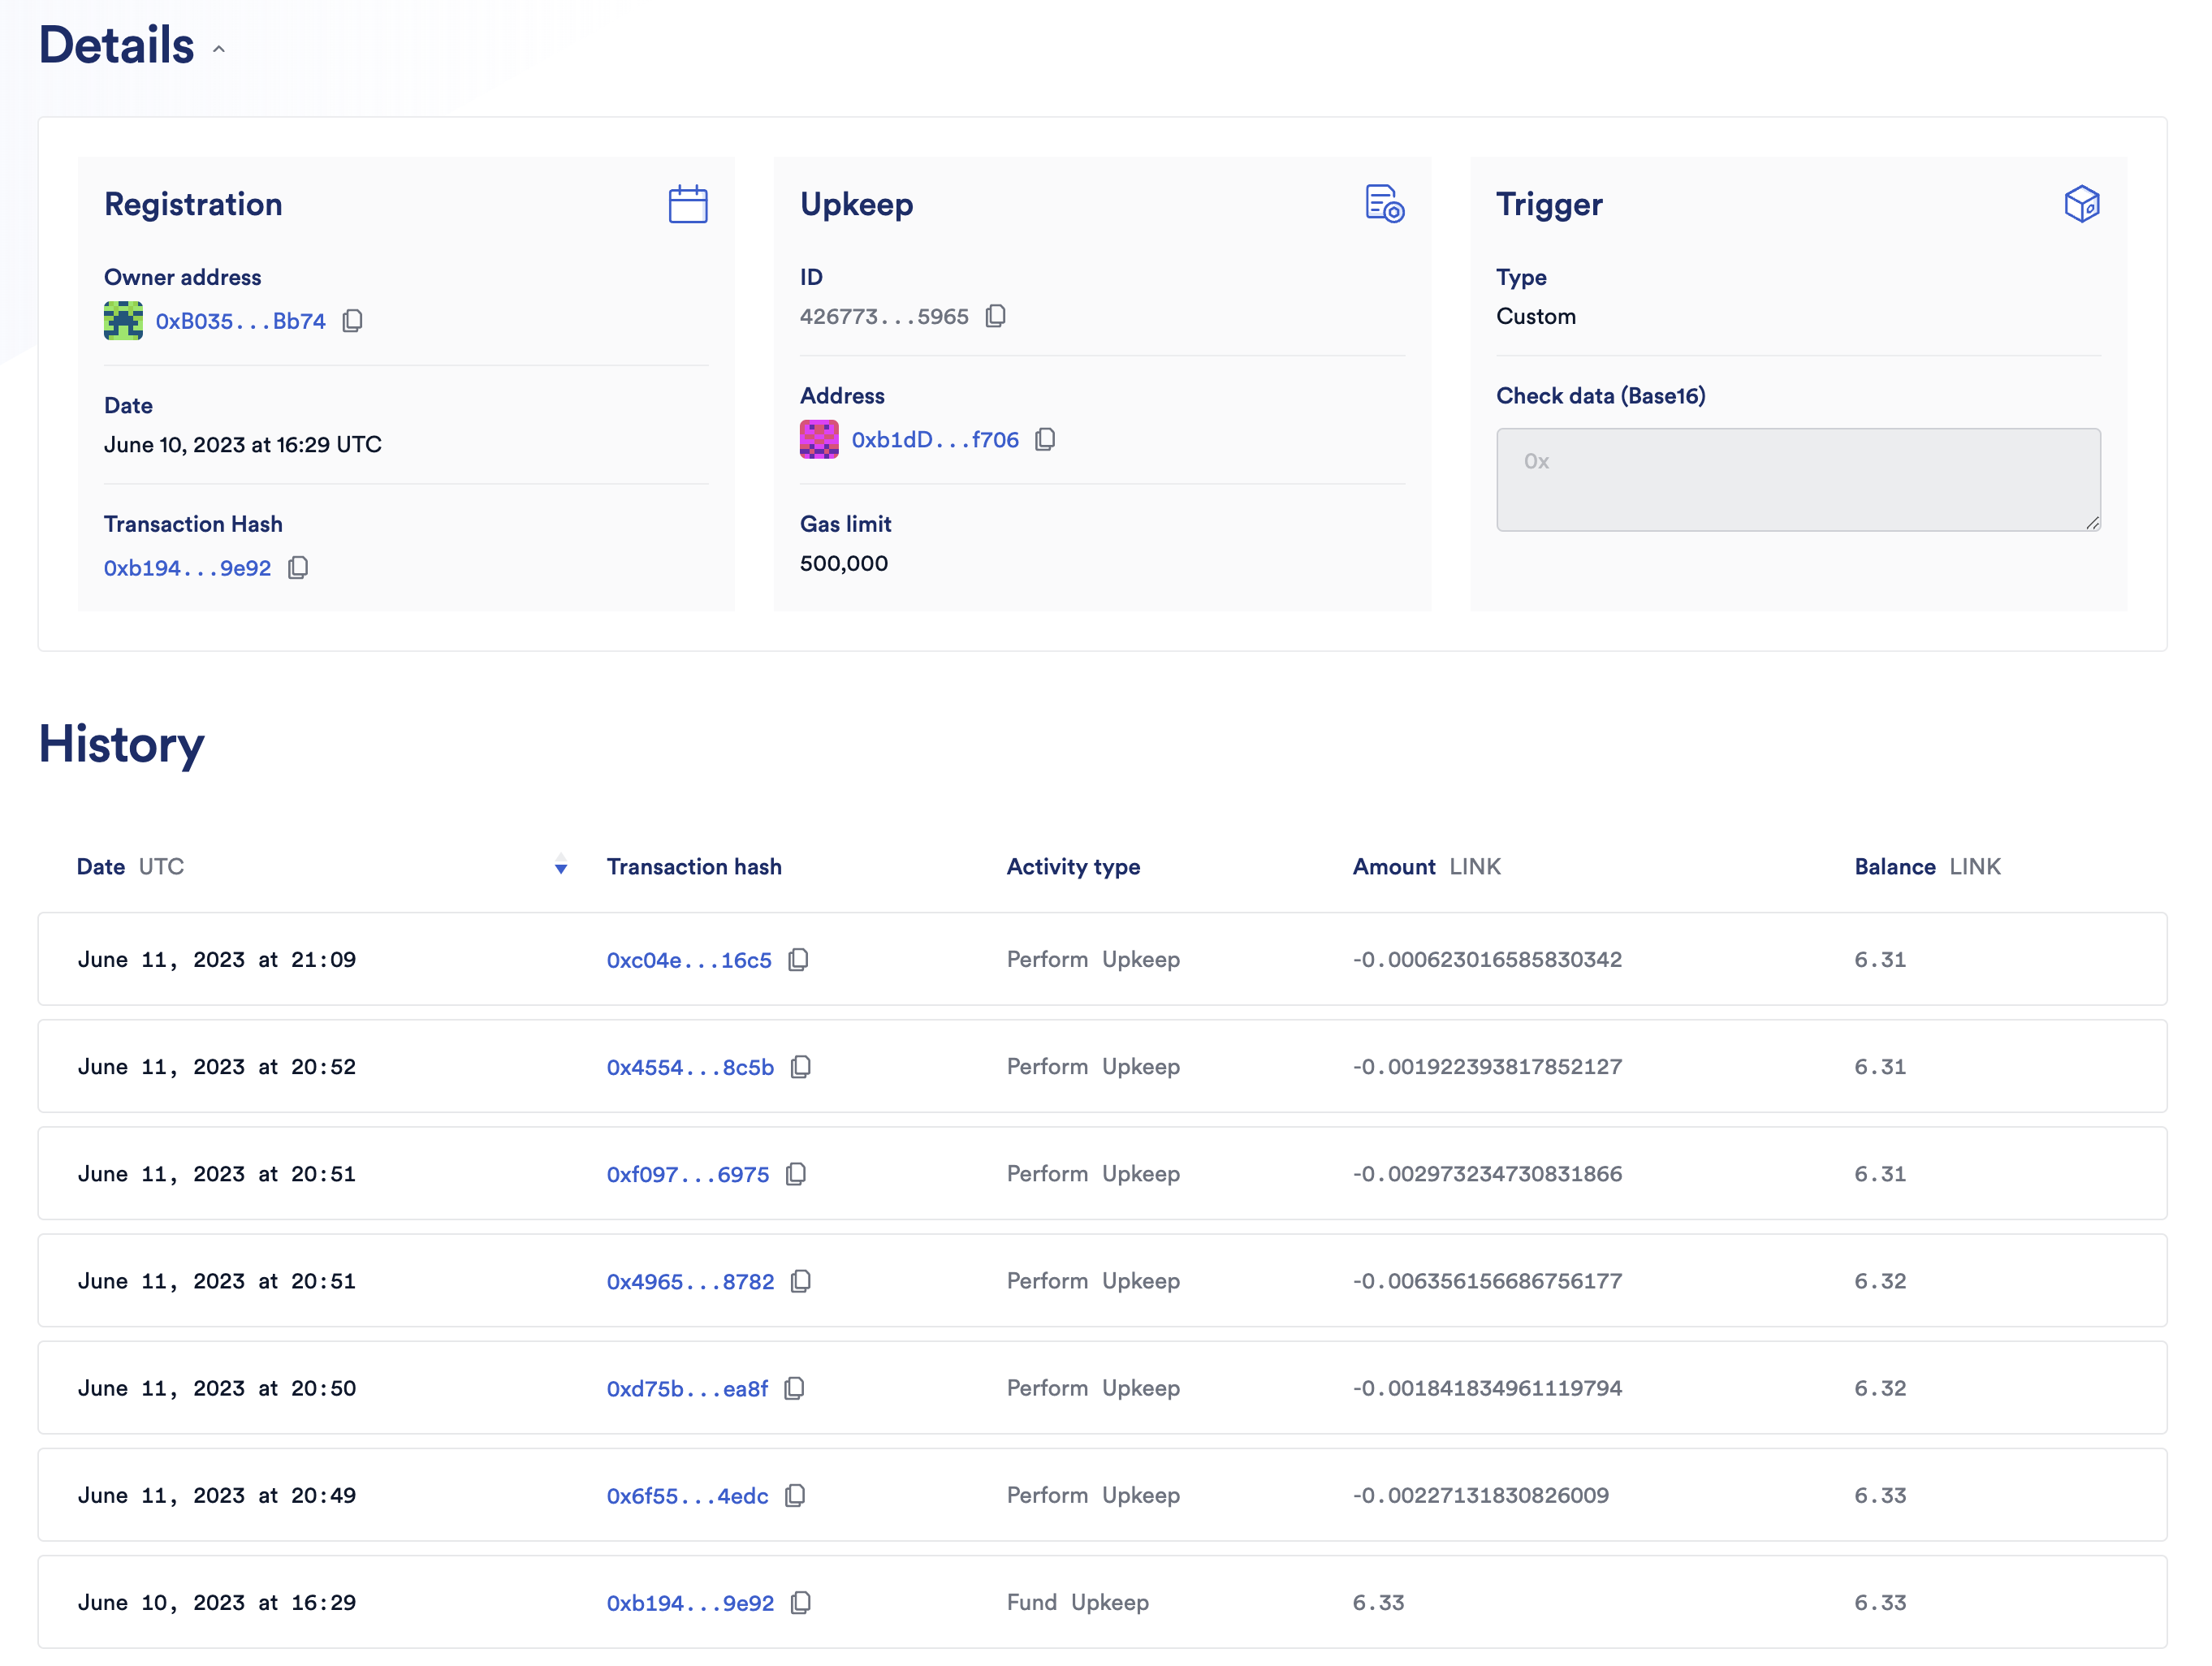Open Fund Upkeep transaction 0xb194...9e92 link
This screenshot has height=1666, width=2212.
click(690, 1603)
